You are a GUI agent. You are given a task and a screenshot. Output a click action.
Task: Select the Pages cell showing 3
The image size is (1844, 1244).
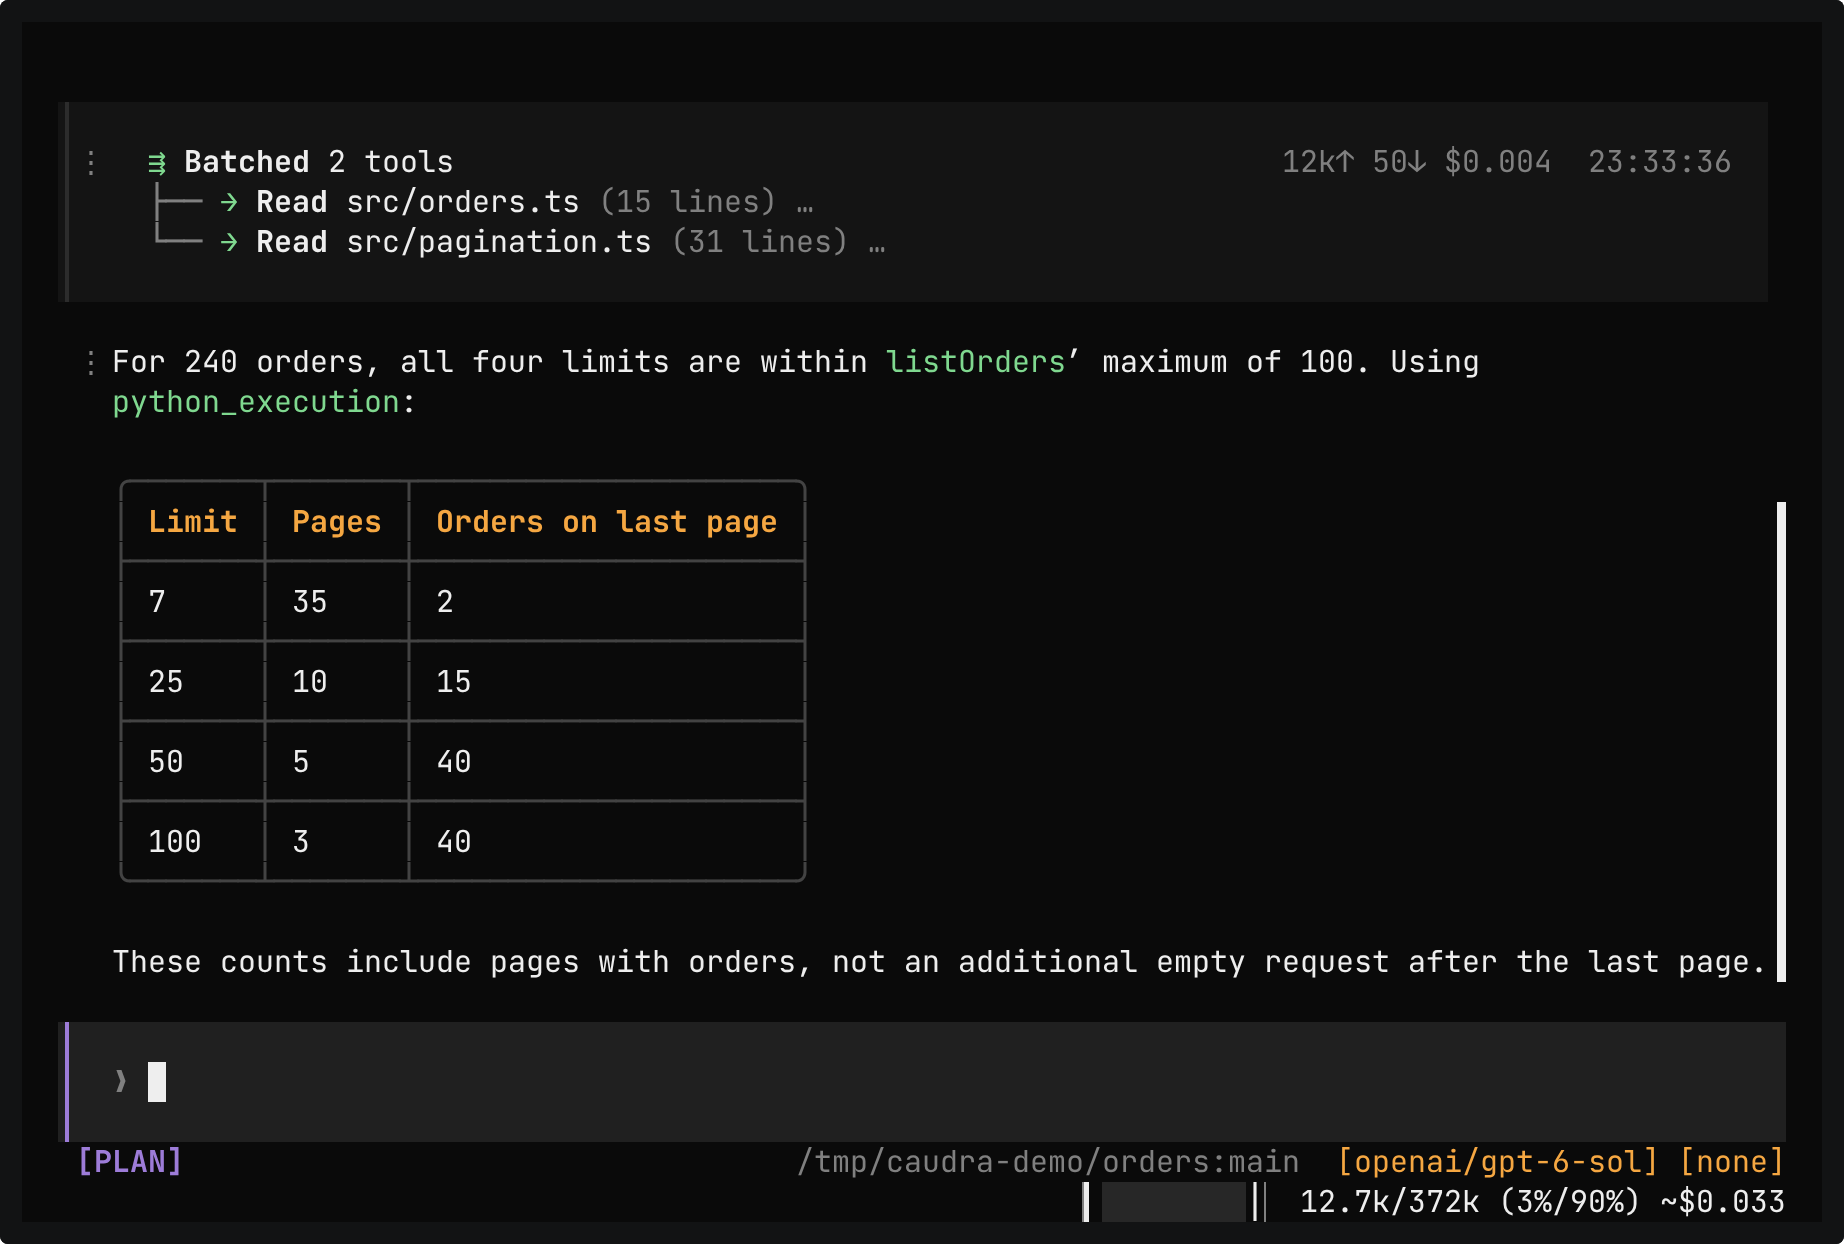pyautogui.click(x=337, y=841)
